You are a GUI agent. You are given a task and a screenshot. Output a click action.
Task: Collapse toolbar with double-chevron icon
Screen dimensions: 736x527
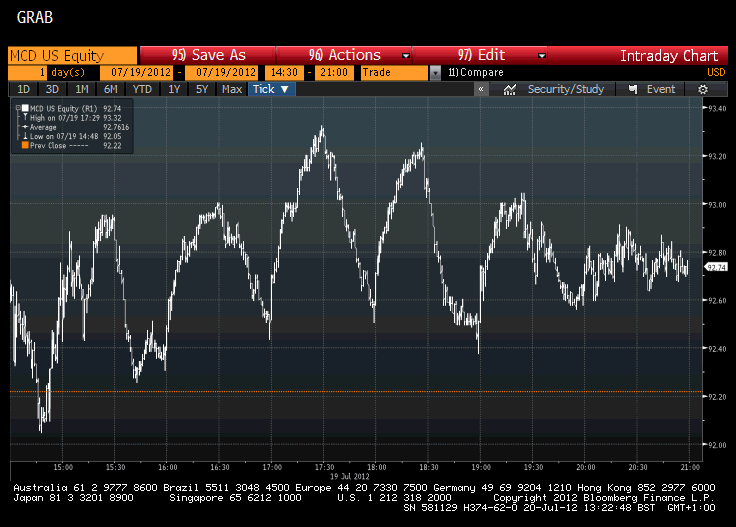[481, 89]
